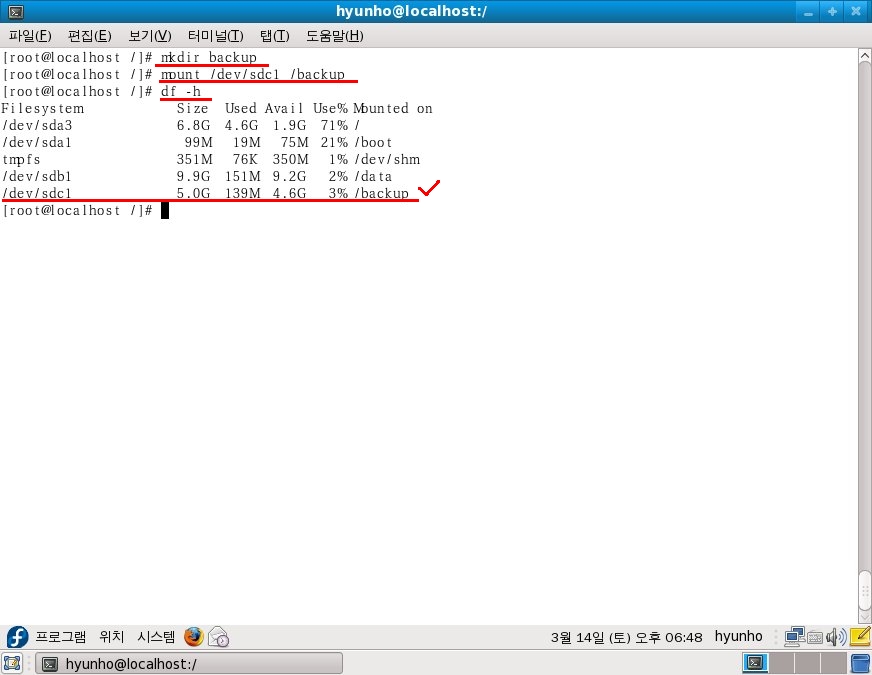Click the /backup mount point text
Viewport: 872px width, 675px height.
382,193
